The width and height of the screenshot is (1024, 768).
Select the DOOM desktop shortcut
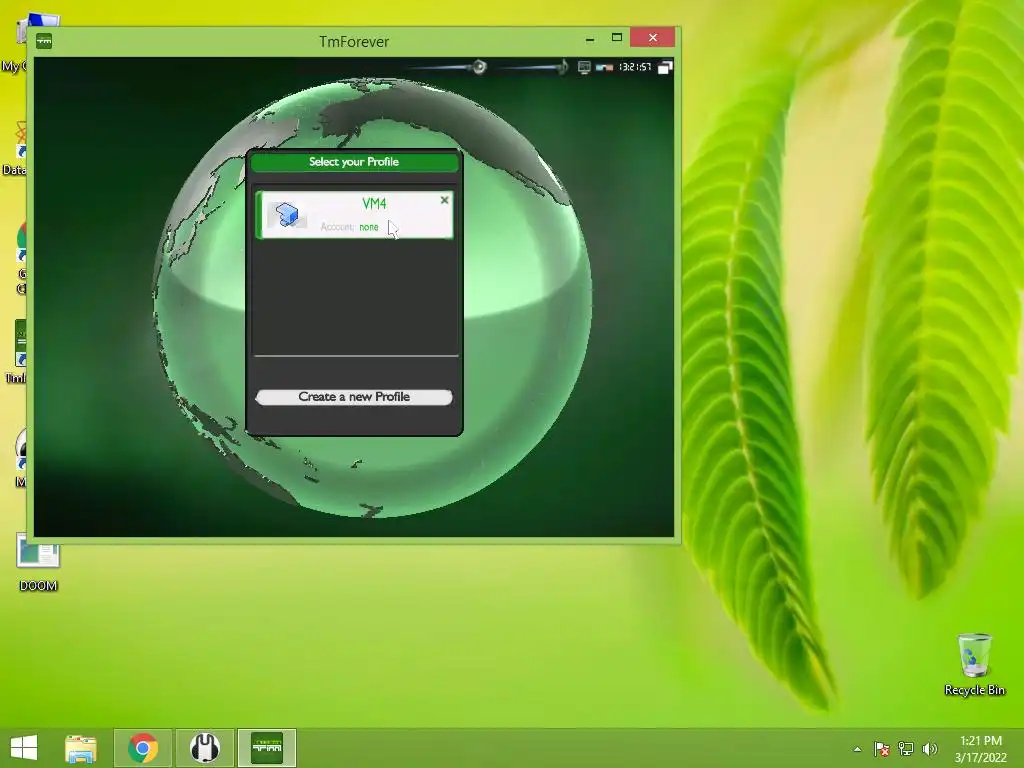click(38, 562)
